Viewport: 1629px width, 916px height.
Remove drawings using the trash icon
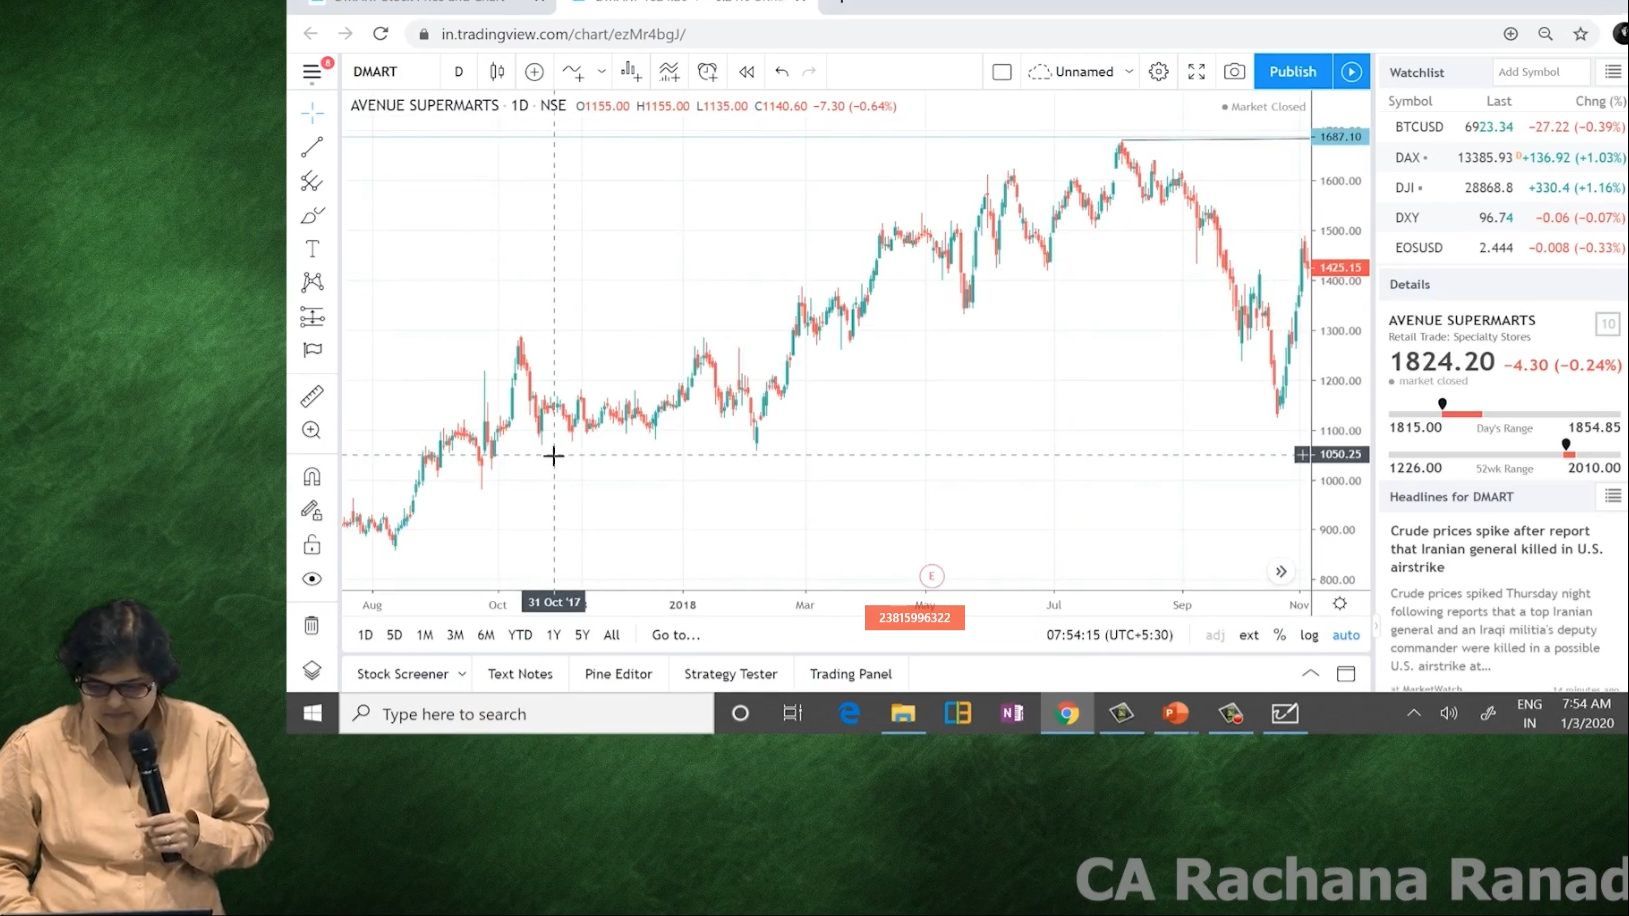pos(312,625)
